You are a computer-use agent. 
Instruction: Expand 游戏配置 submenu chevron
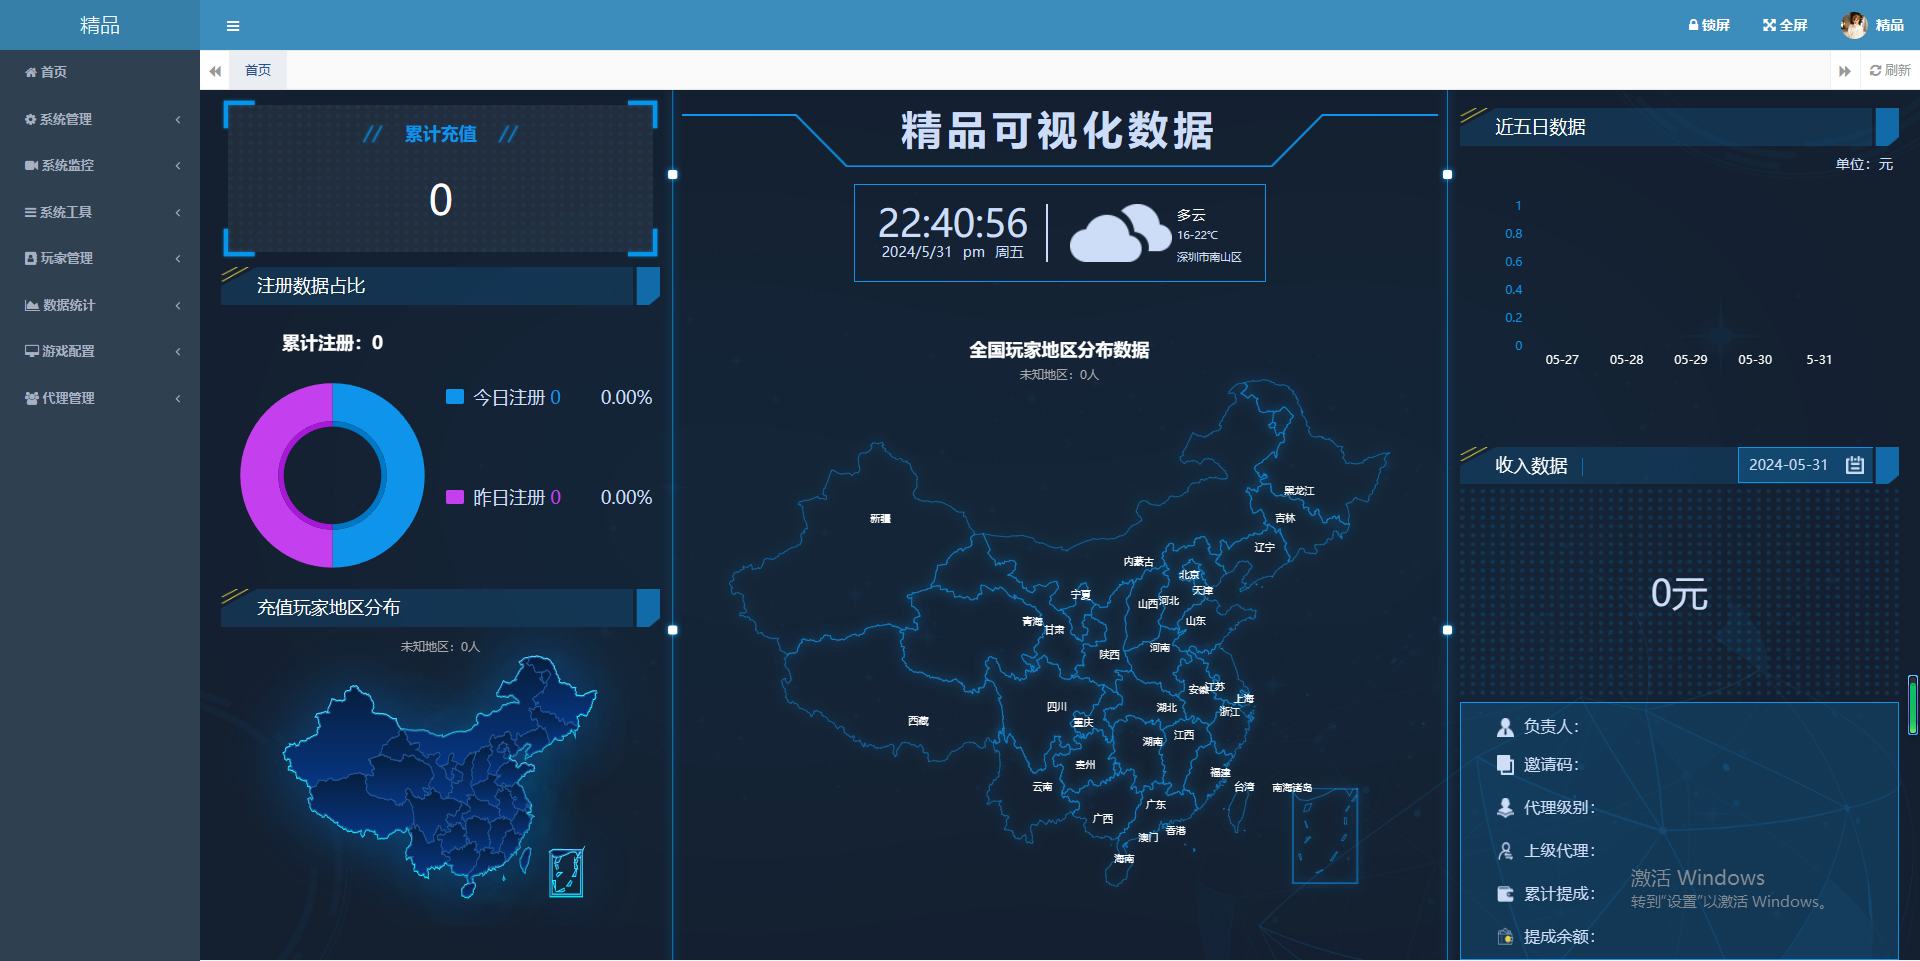[178, 351]
